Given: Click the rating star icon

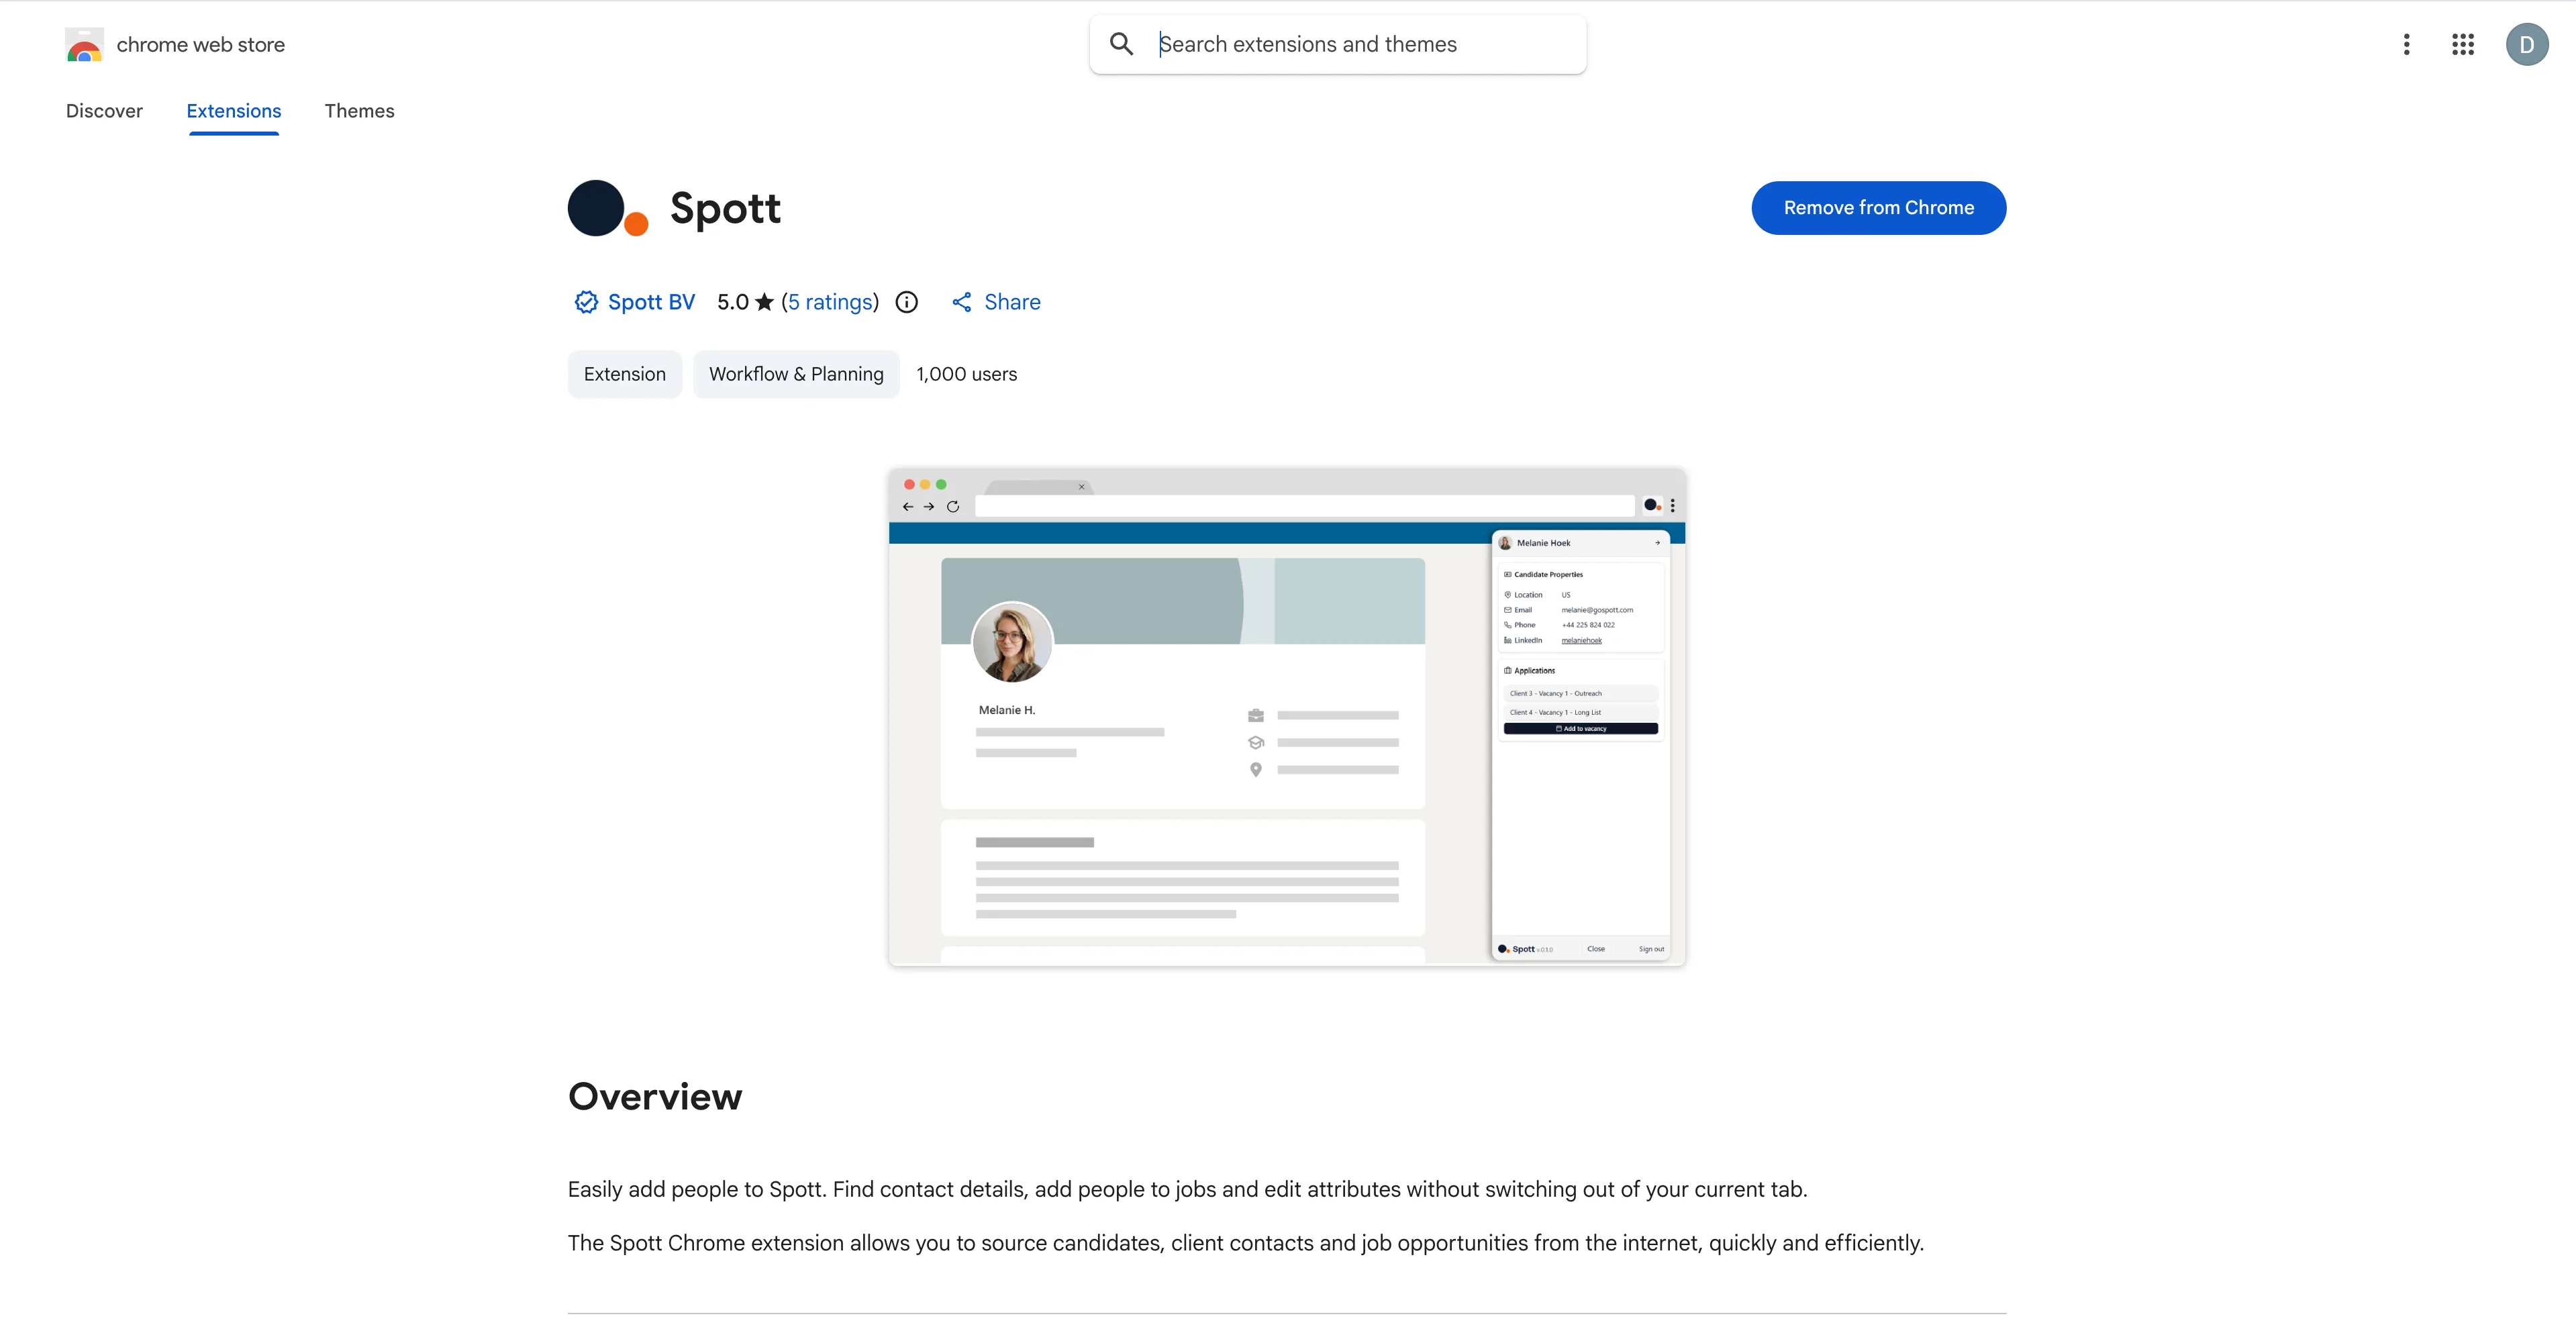Looking at the screenshot, I should [764, 302].
